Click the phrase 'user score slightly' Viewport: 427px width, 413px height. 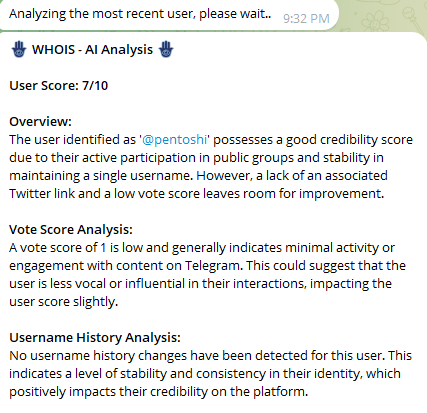63,302
